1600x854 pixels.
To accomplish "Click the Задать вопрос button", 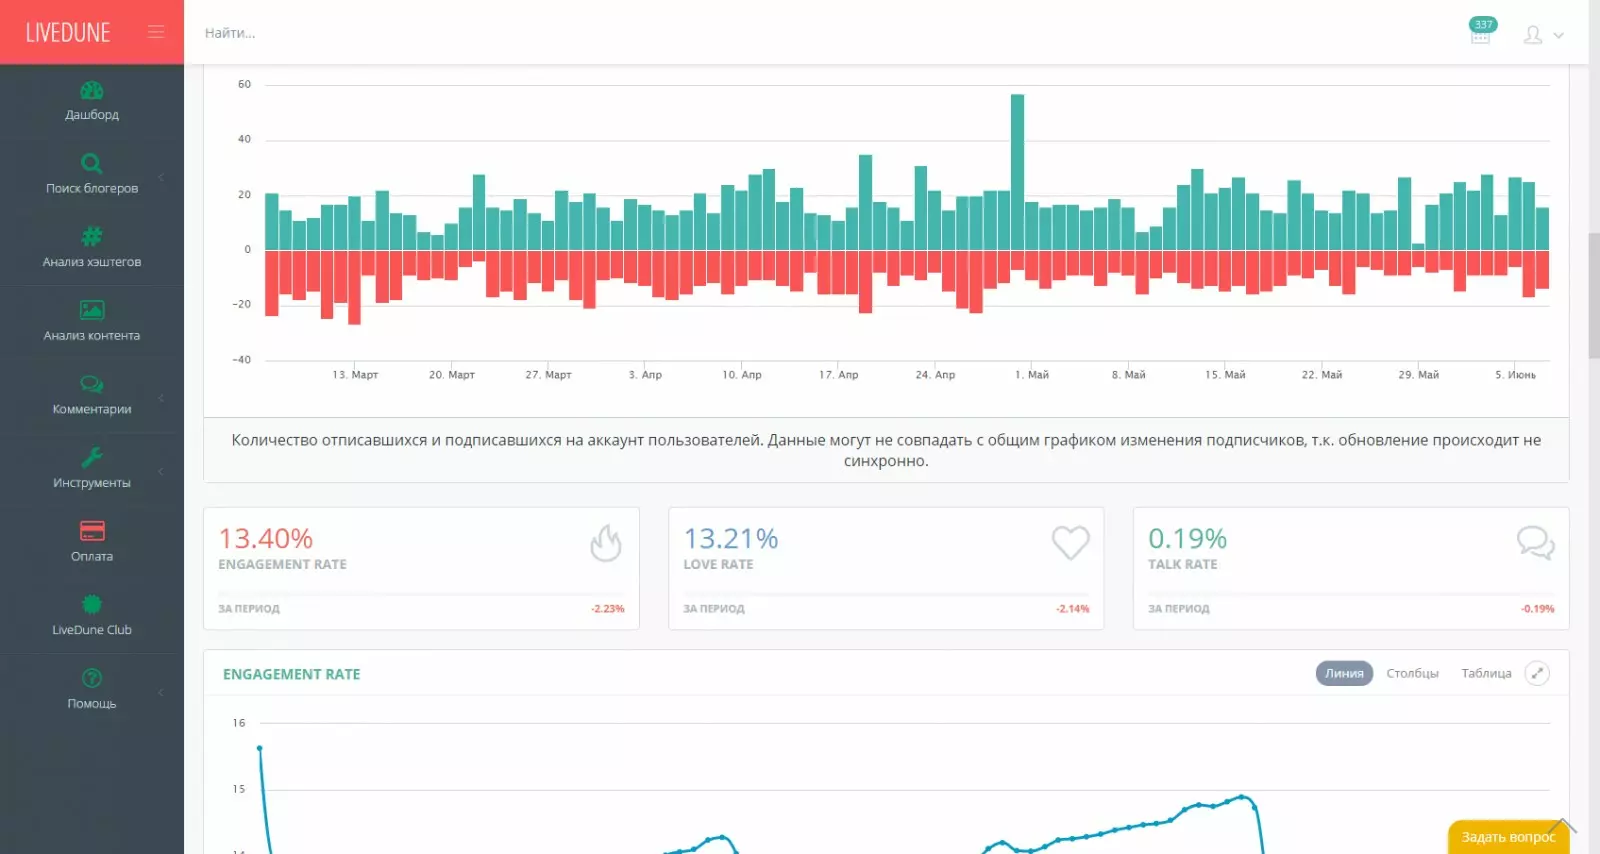I will pos(1508,837).
